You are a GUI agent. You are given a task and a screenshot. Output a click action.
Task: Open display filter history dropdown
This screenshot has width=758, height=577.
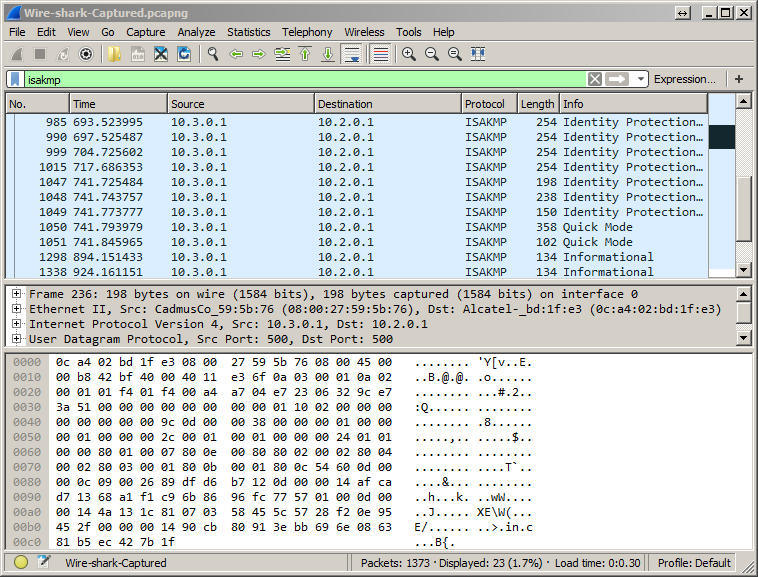click(641, 79)
